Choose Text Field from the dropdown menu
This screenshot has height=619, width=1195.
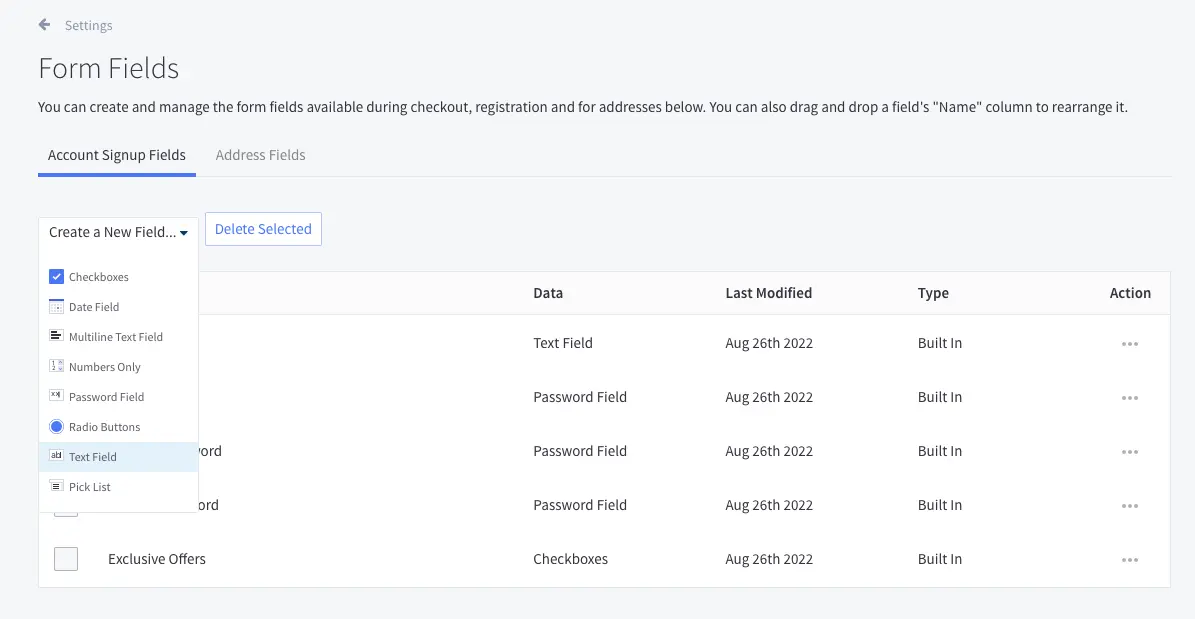(93, 457)
